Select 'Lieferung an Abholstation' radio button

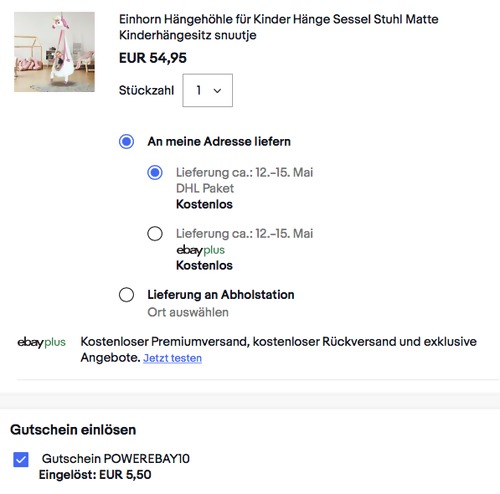(126, 295)
